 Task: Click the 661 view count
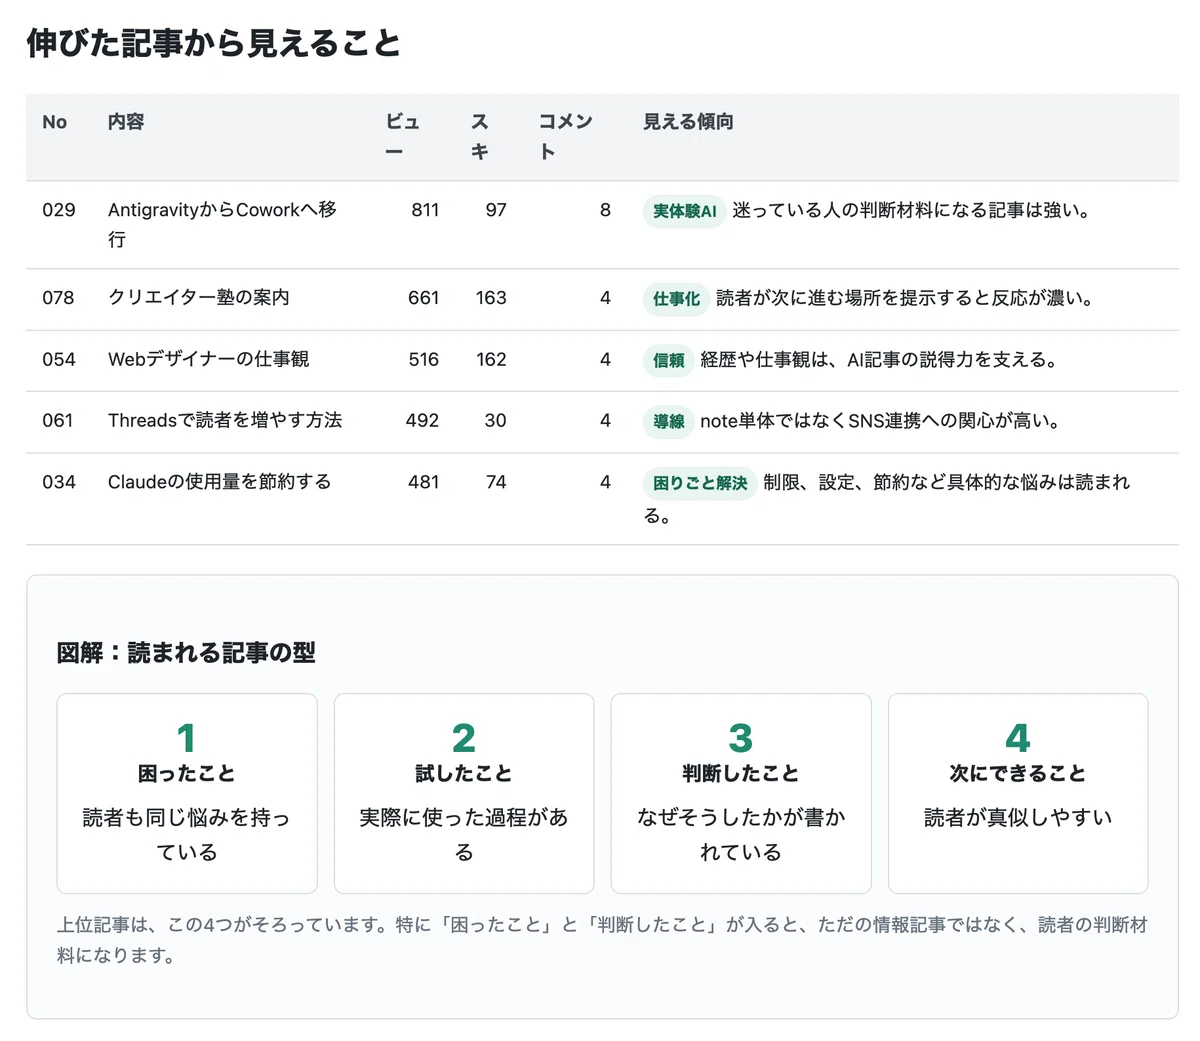[x=424, y=298]
